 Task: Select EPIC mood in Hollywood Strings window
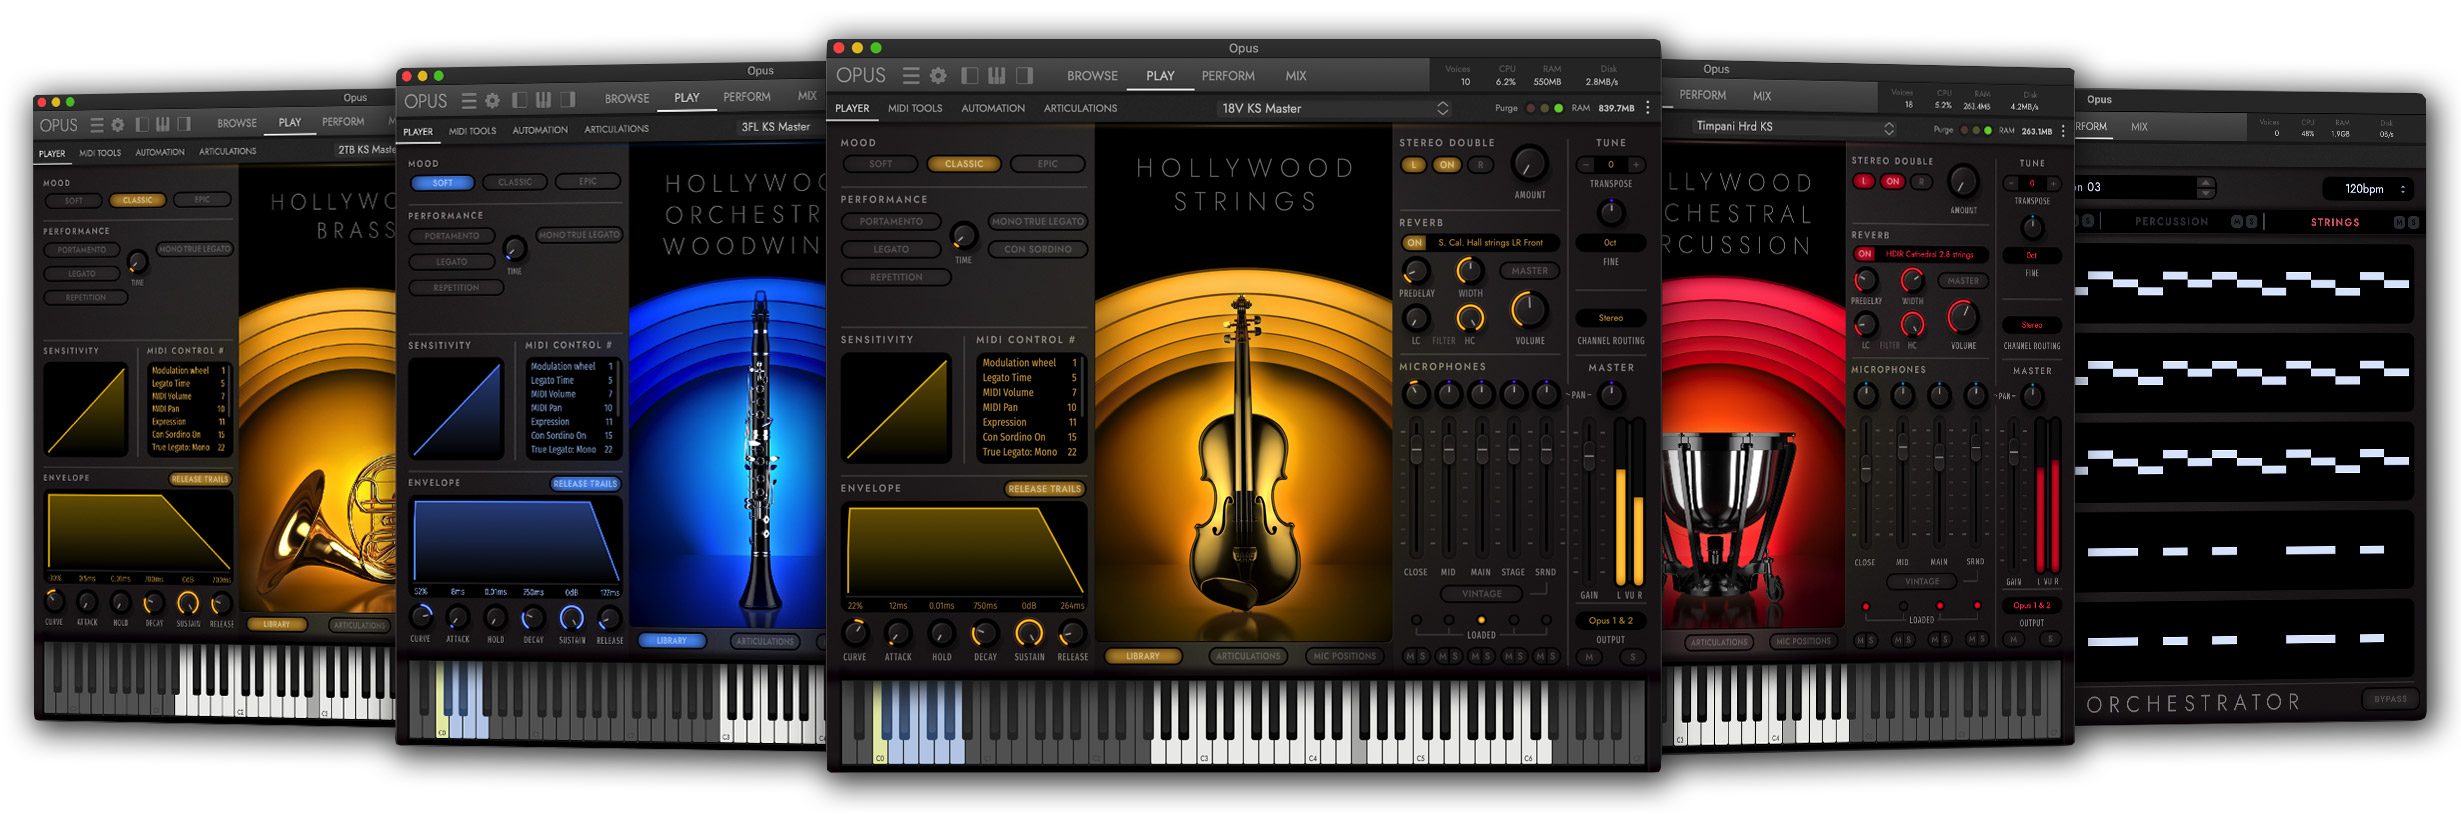1047,164
